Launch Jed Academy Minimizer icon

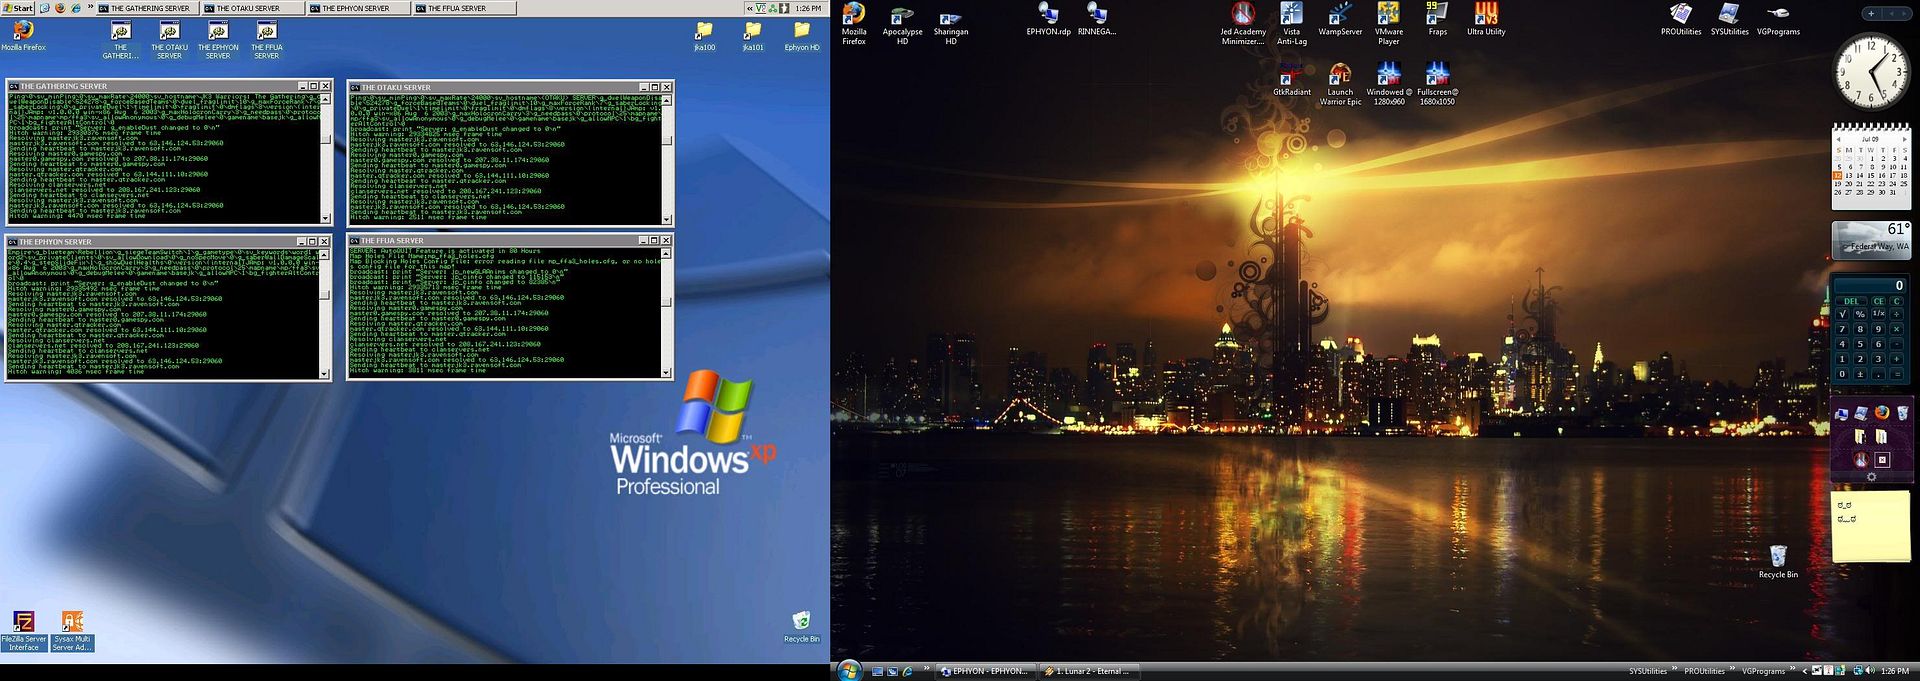pyautogui.click(x=1243, y=24)
